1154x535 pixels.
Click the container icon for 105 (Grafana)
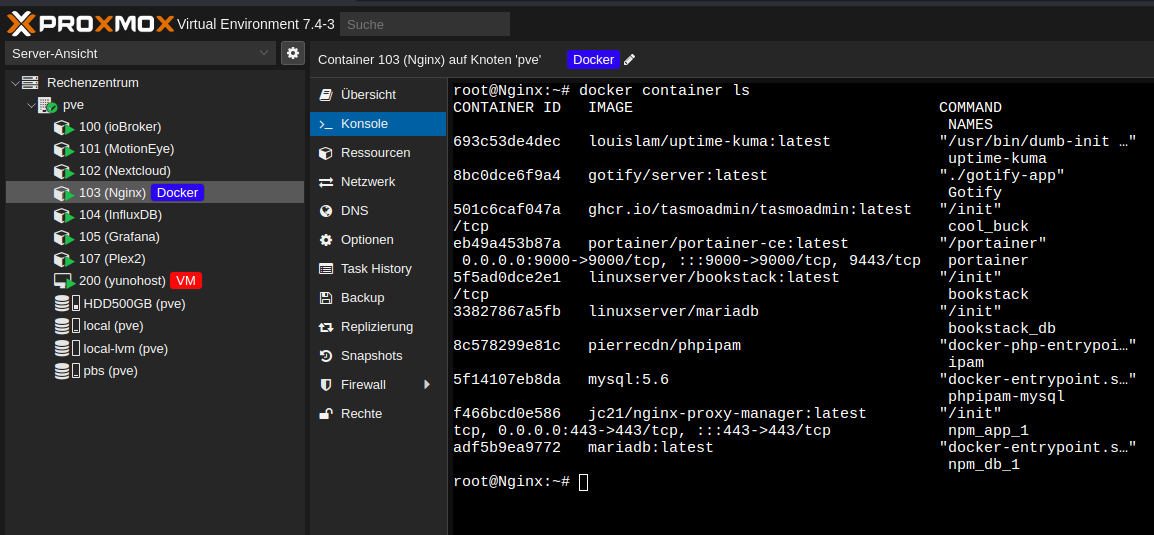click(x=65, y=237)
